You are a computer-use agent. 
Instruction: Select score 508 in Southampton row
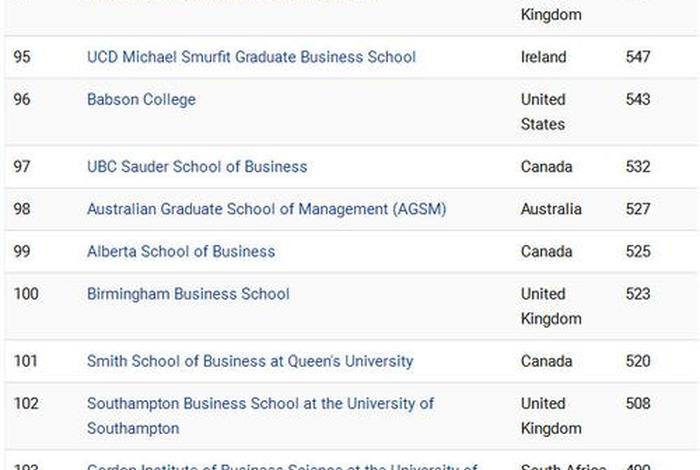click(x=638, y=403)
